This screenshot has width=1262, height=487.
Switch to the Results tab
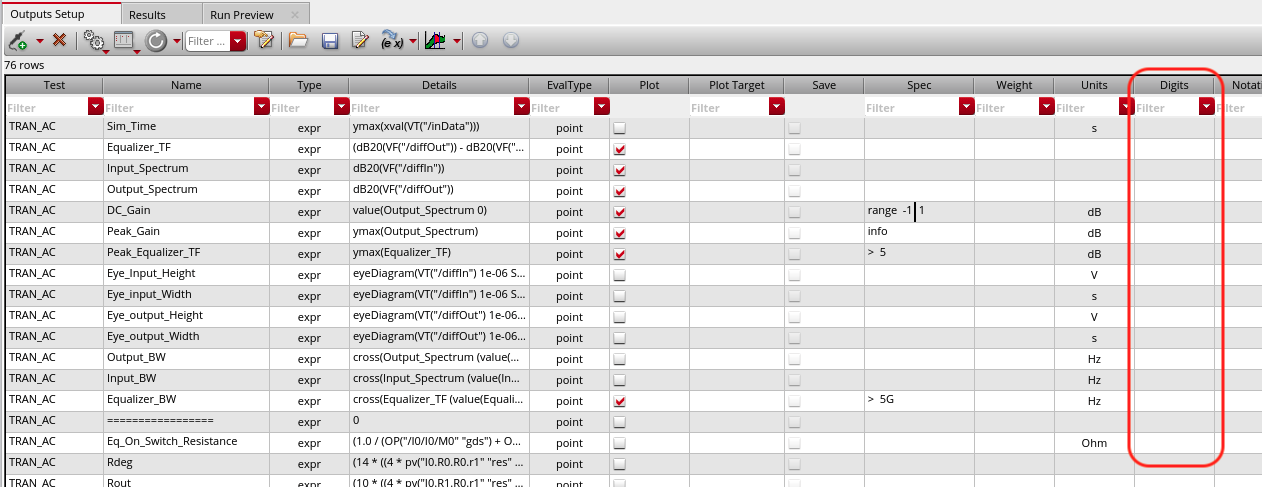[x=148, y=15]
